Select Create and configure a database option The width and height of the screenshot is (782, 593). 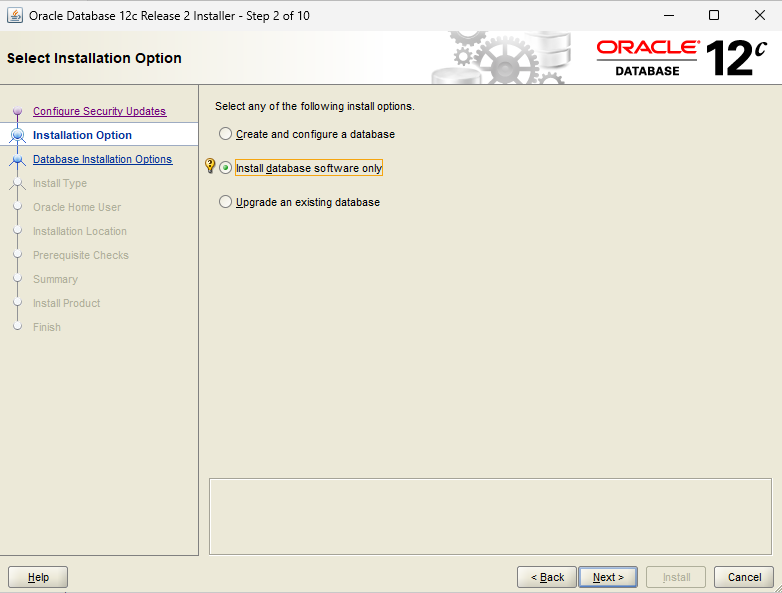point(307,134)
